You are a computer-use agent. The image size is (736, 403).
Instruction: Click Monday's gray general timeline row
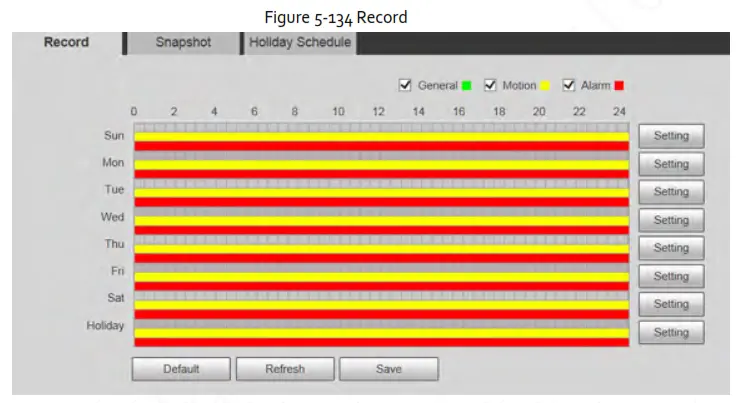click(x=382, y=156)
